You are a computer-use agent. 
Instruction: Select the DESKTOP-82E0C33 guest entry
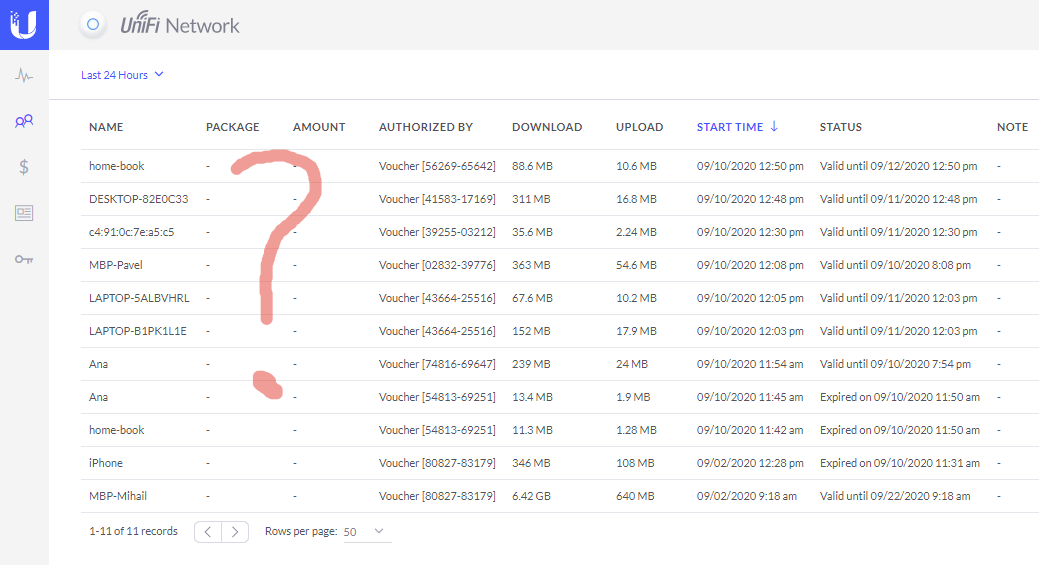[x=138, y=199]
